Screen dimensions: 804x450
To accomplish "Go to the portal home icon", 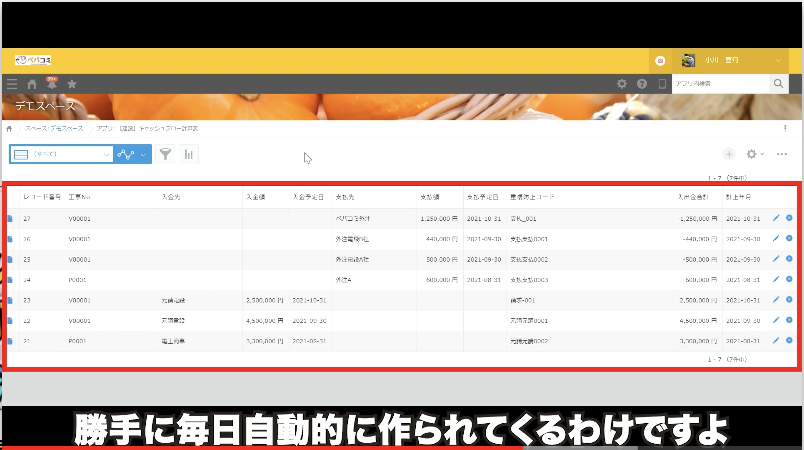I will pos(32,85).
